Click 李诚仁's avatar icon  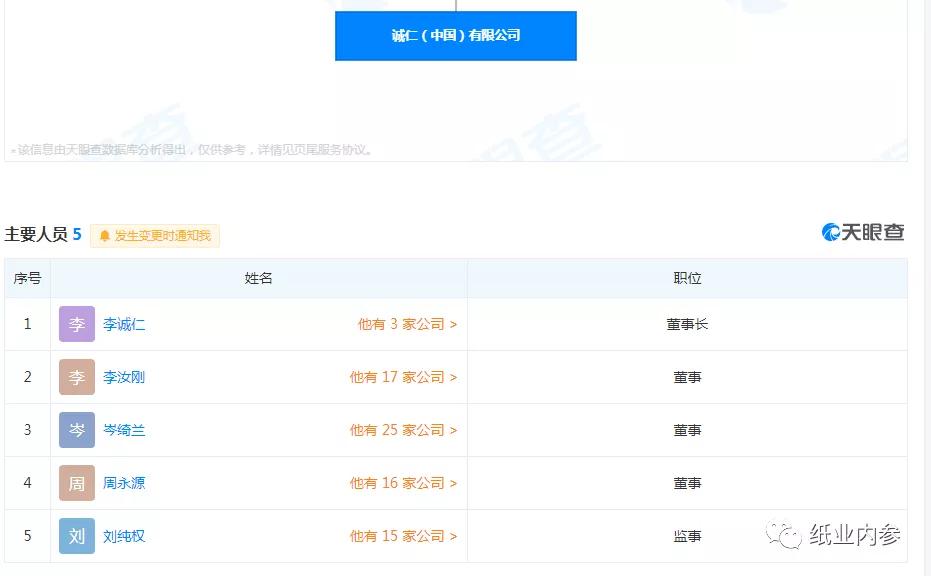pyautogui.click(x=76, y=324)
